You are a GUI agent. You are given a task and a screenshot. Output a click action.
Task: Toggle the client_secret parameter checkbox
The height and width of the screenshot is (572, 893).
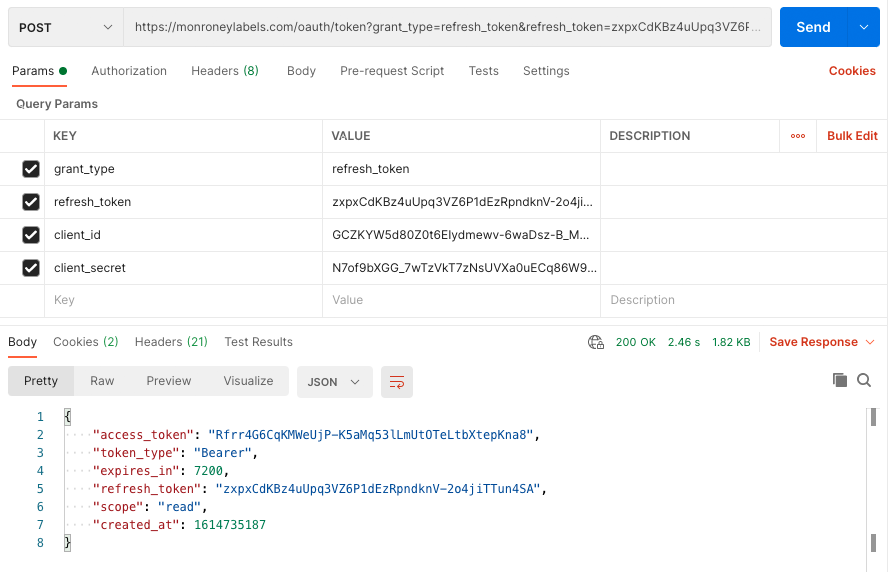click(30, 268)
